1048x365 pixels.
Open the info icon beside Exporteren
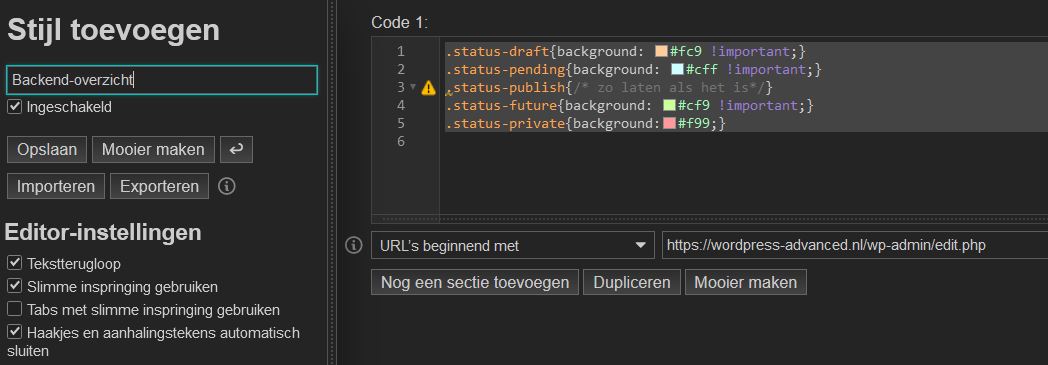point(227,187)
